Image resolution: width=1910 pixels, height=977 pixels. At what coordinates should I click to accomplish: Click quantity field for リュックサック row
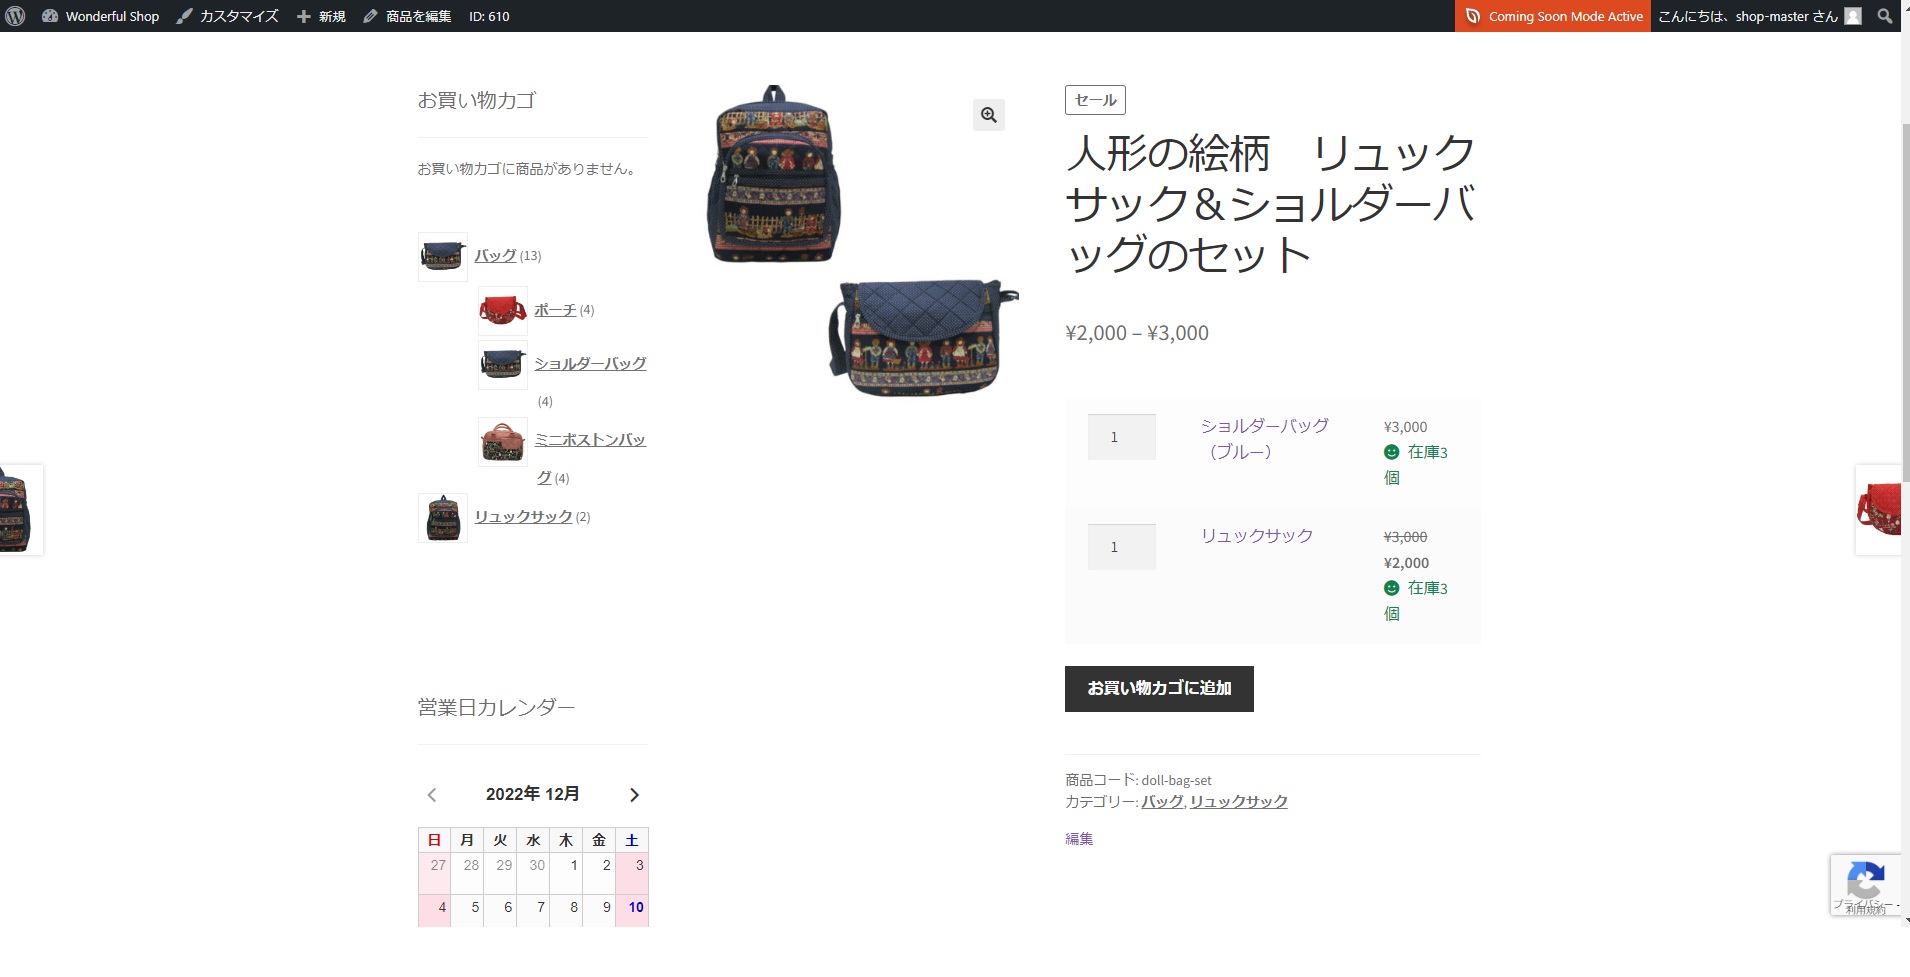[x=1121, y=547]
